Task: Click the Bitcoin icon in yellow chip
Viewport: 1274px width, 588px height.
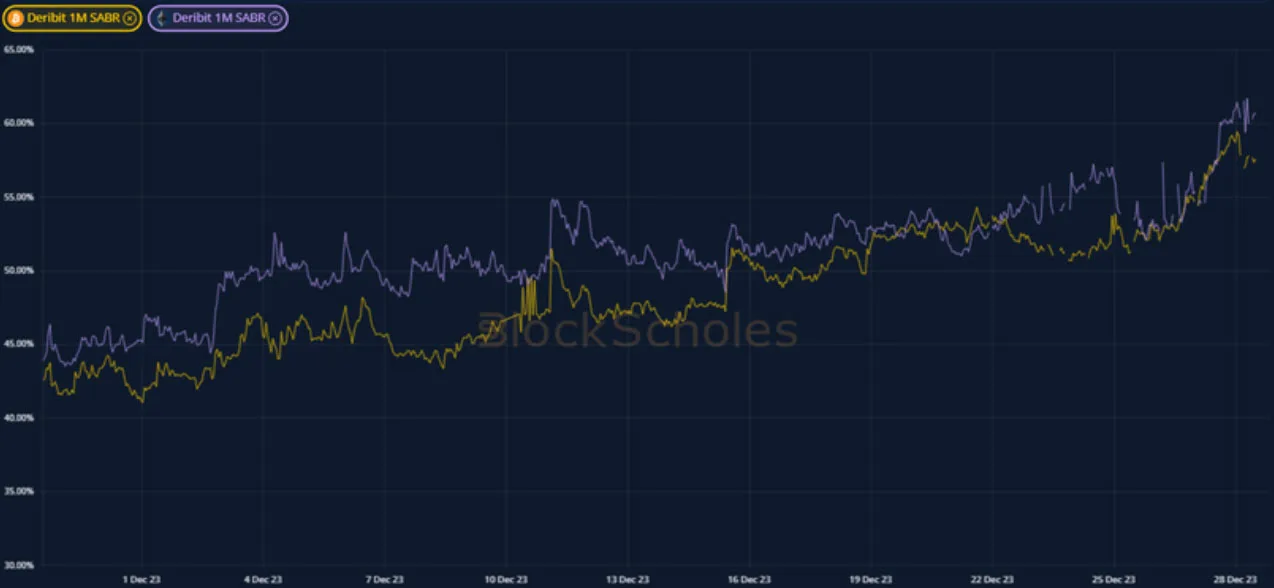Action: tap(16, 18)
